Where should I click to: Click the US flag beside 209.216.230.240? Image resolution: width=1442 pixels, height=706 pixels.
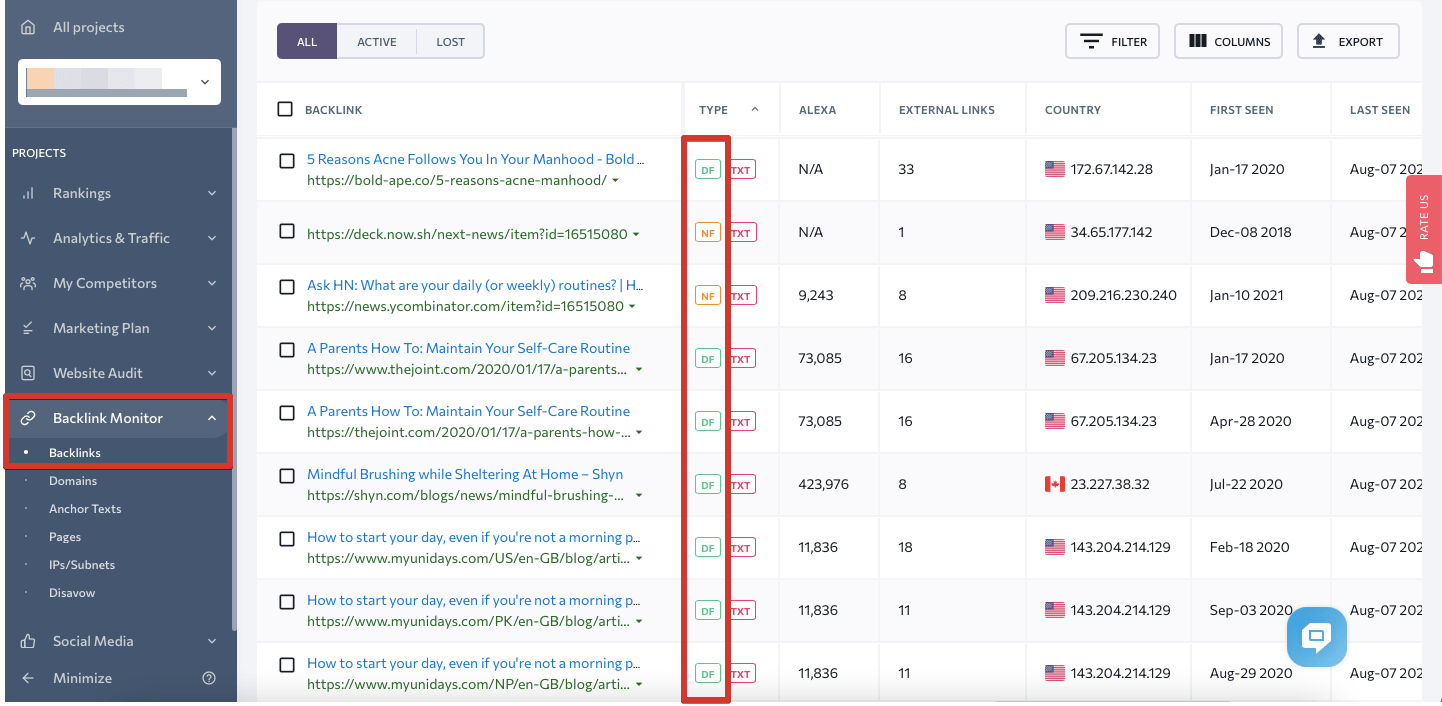[1055, 295]
